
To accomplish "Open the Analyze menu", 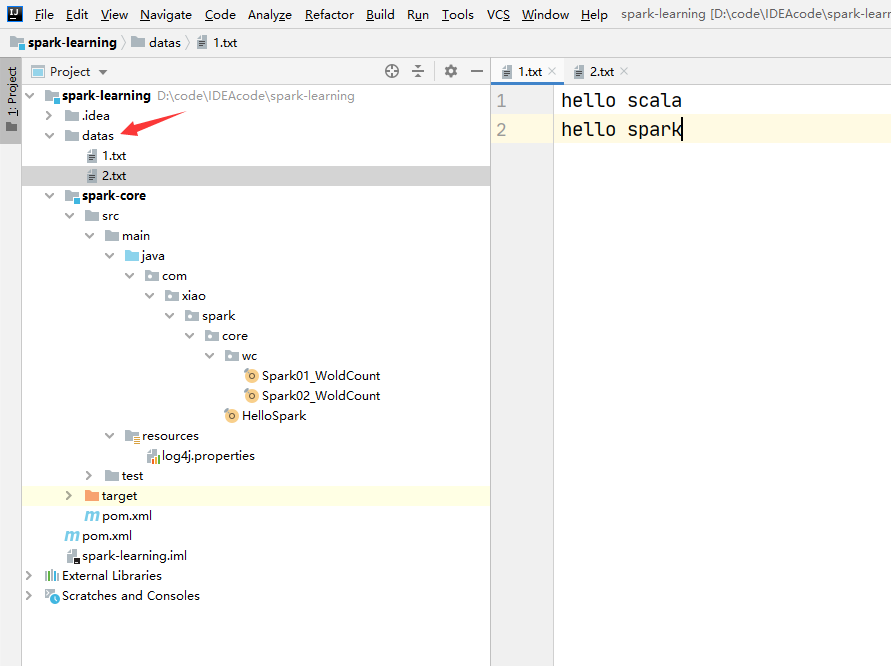I will (269, 14).
